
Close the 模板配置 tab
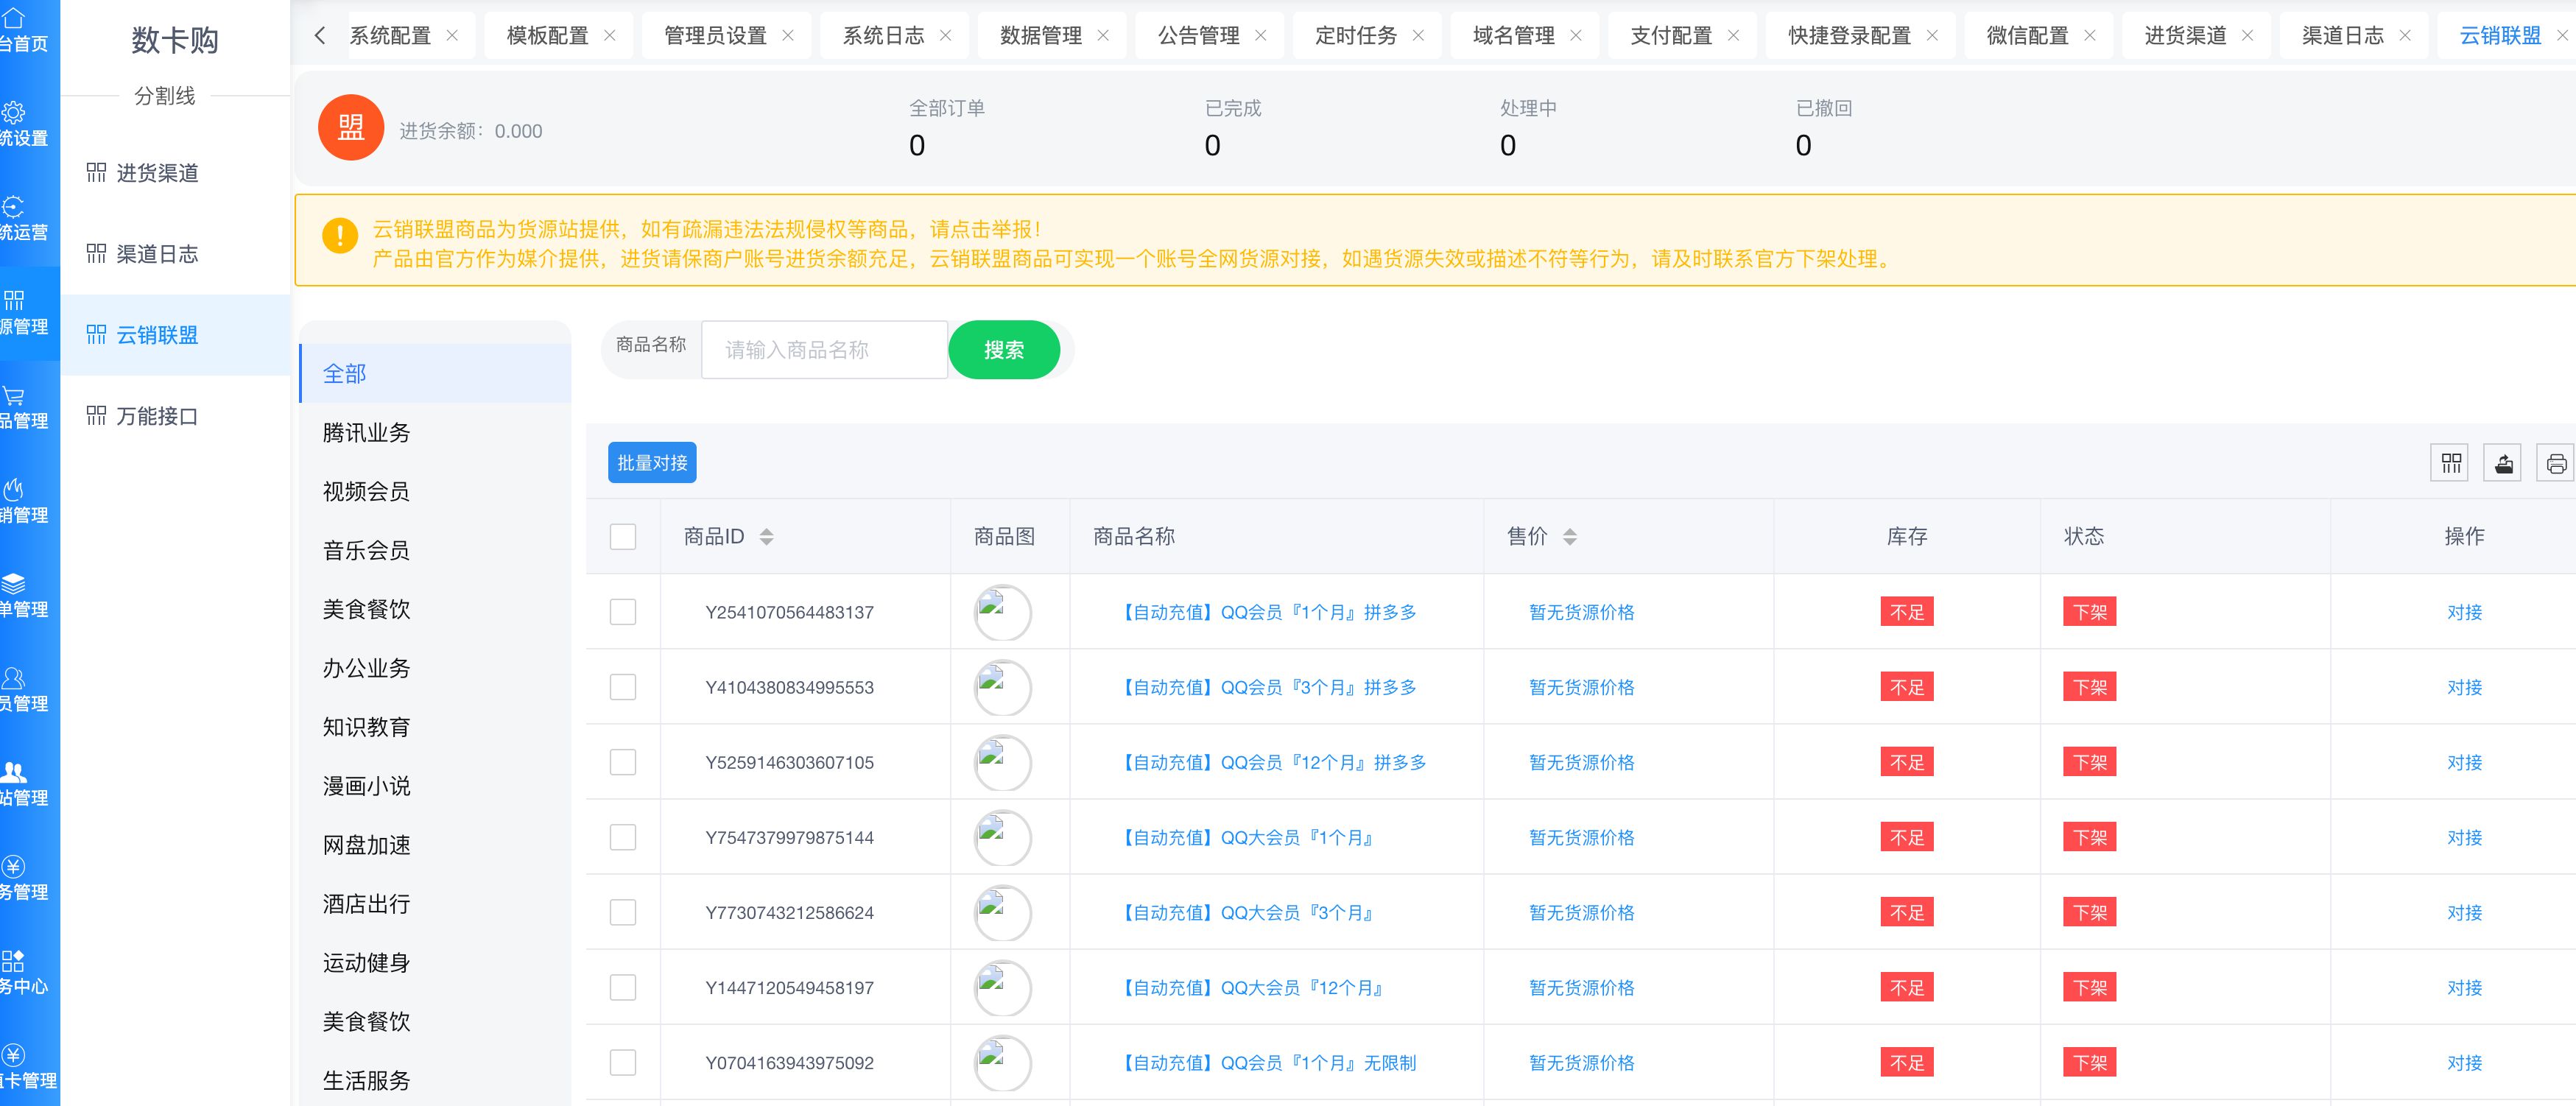[x=610, y=35]
